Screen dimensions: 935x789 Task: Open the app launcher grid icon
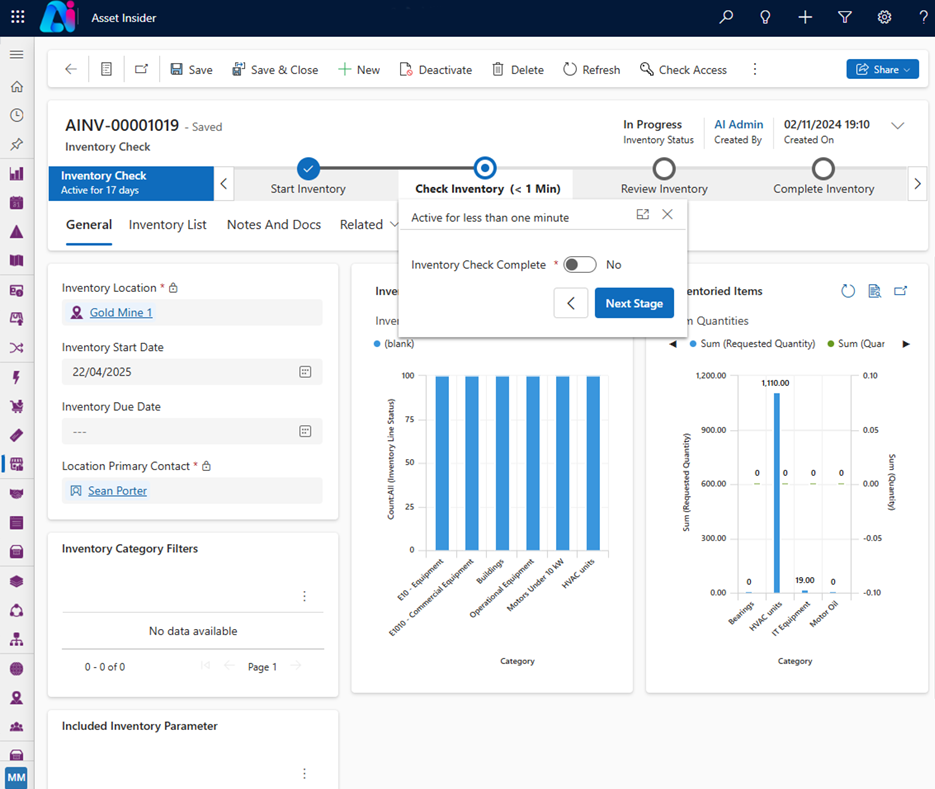pyautogui.click(x=18, y=17)
